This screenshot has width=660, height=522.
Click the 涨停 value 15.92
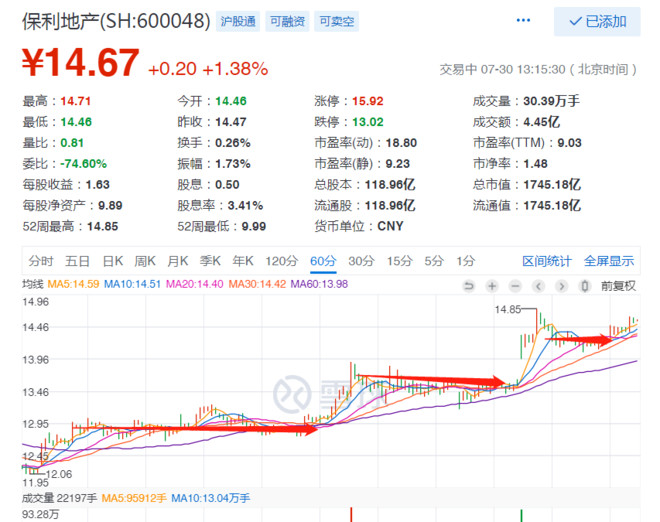point(368,101)
